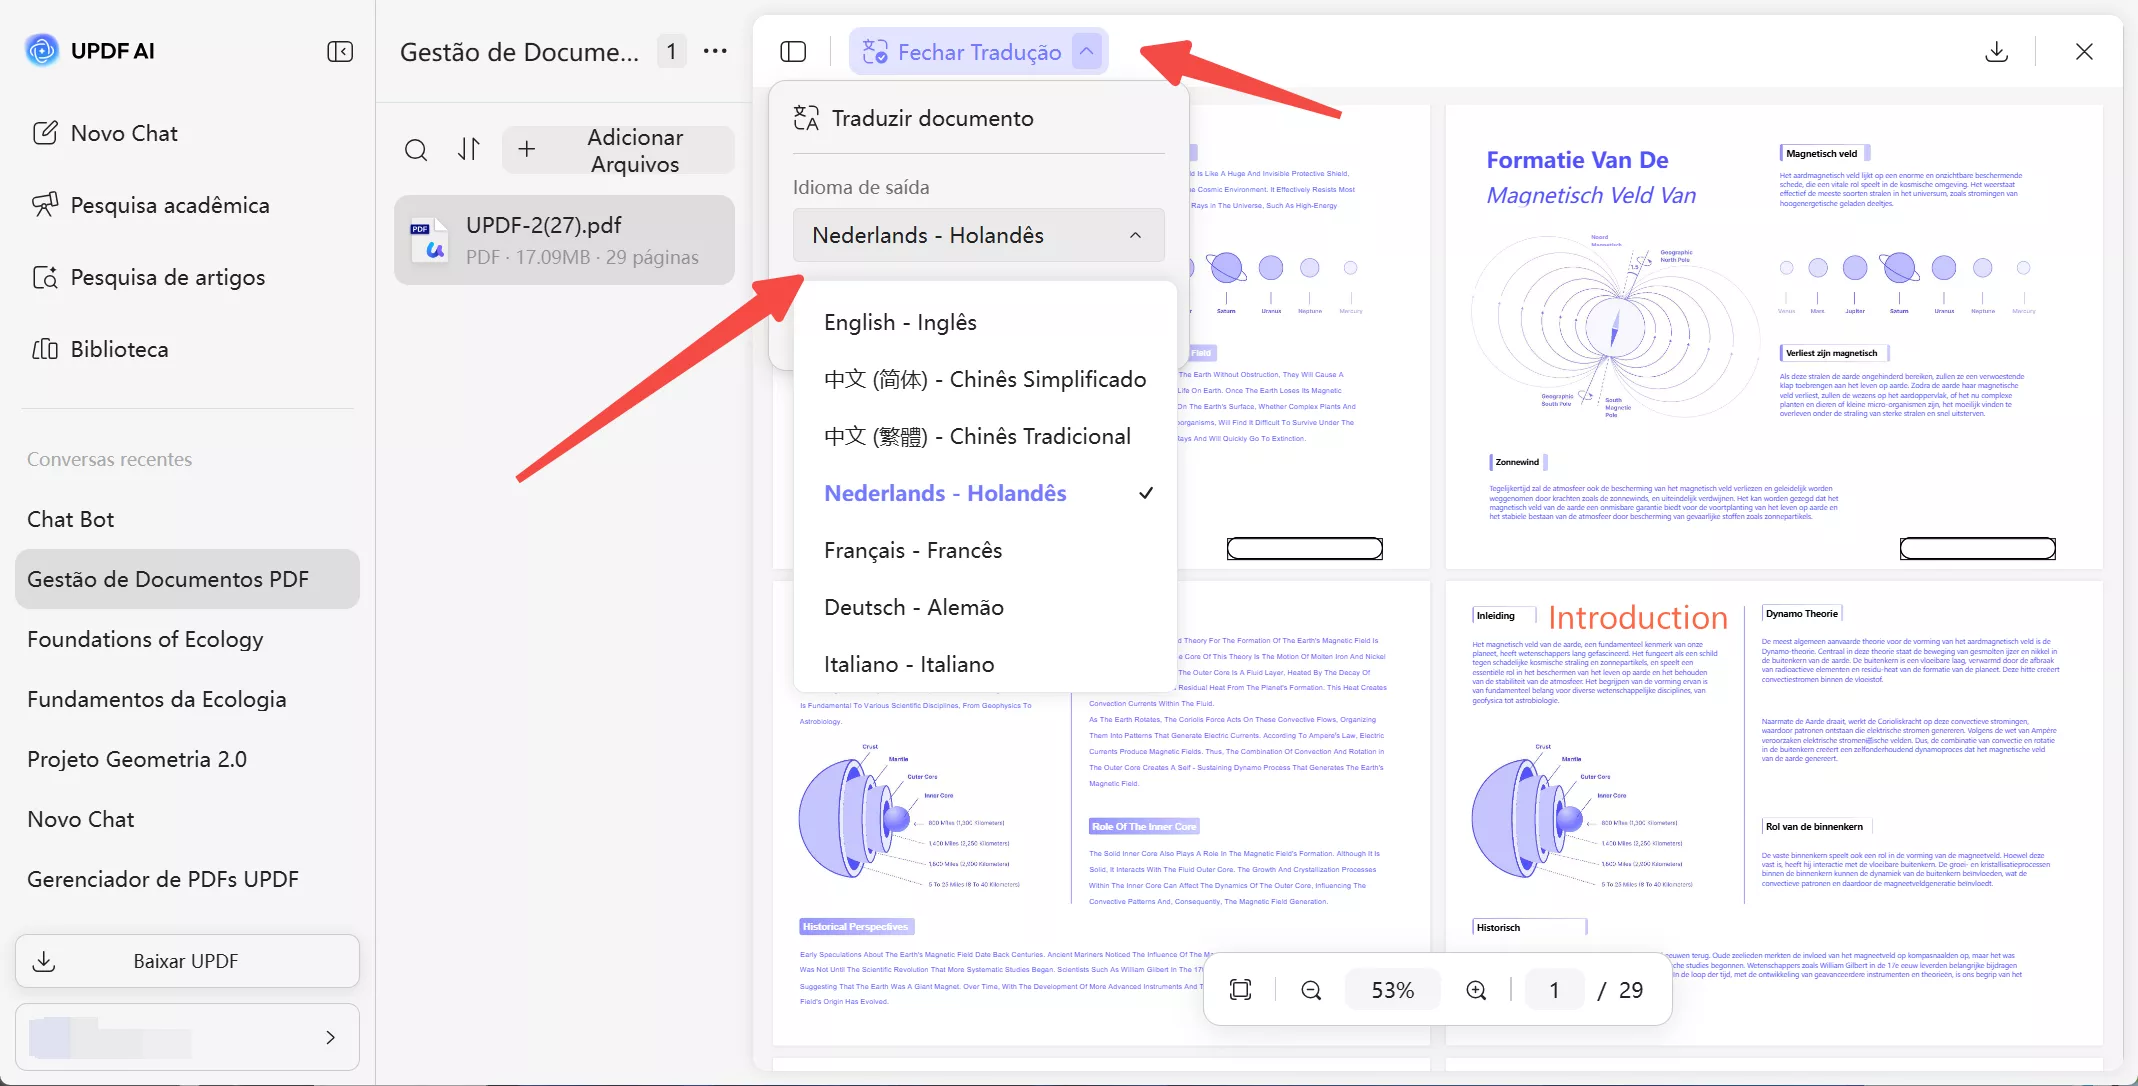Screen dimensions: 2138x1086
Task: Click the fit page icon
Action: point(1240,990)
